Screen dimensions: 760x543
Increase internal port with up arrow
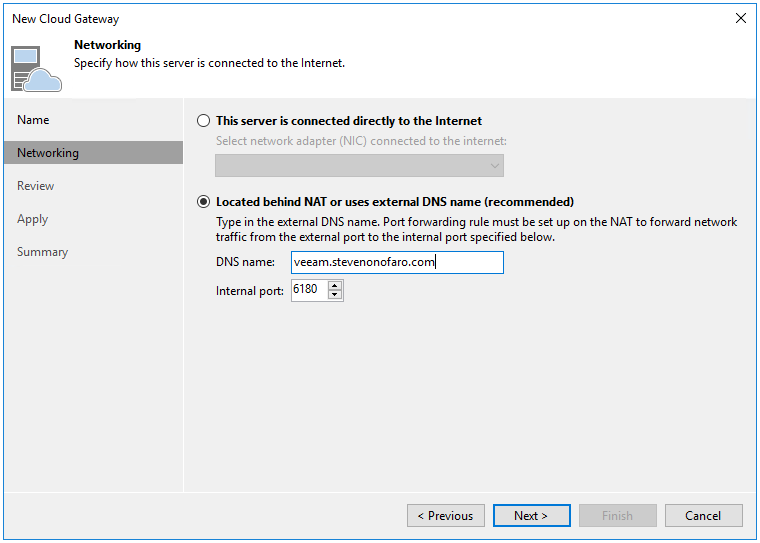pos(335,286)
